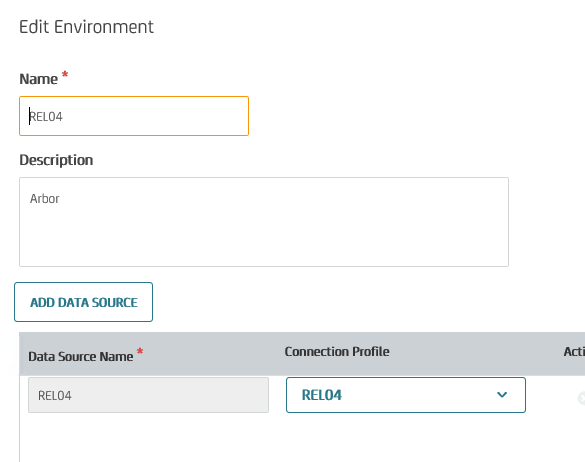Click the disabled Data Source Name field
Image resolution: width=585 pixels, height=462 pixels.
click(148, 395)
